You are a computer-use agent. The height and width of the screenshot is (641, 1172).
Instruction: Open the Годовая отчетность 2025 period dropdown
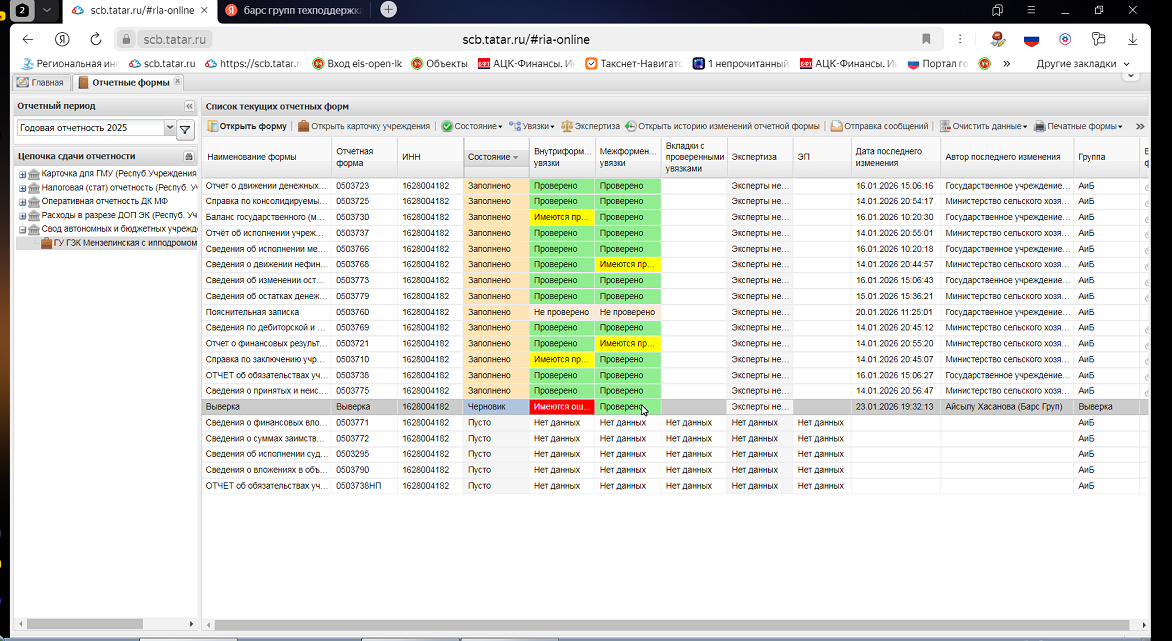tap(170, 128)
